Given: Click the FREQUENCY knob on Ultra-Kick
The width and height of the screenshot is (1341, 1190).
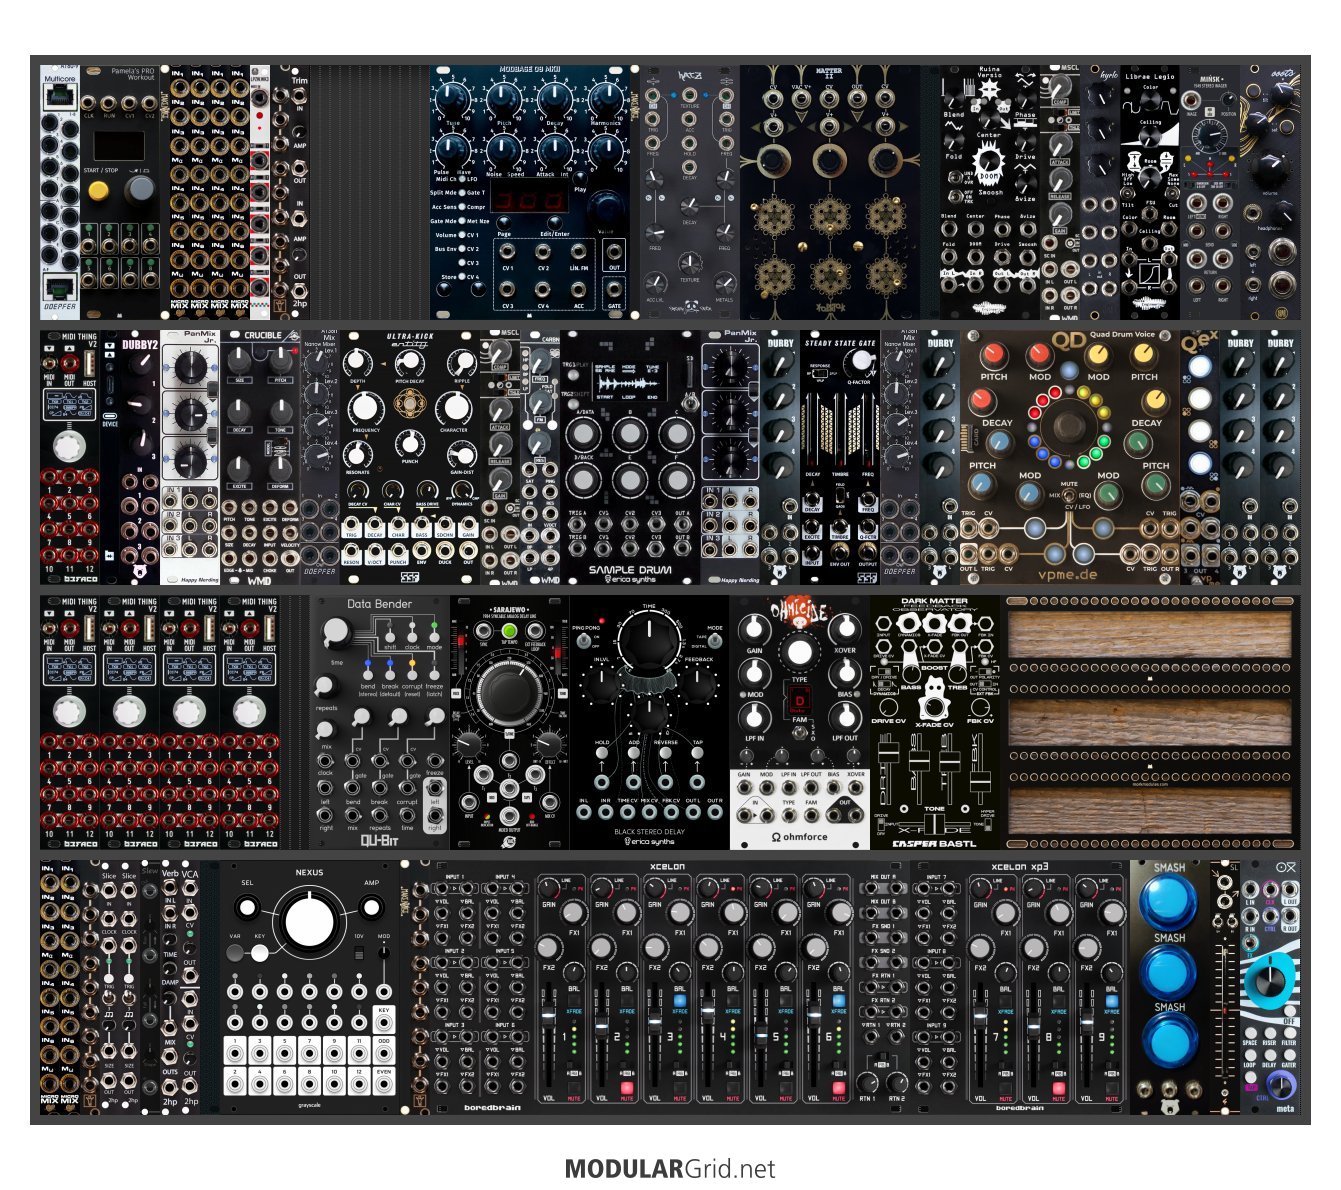Looking at the screenshot, I should (366, 407).
